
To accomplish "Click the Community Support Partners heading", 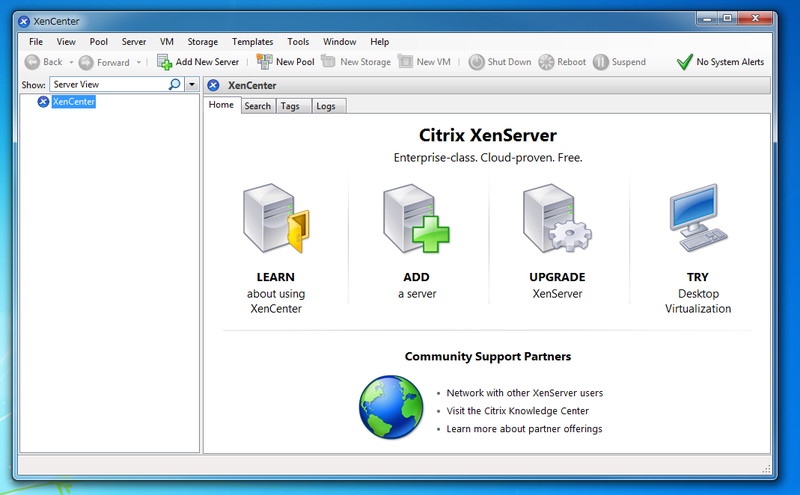I will tap(488, 357).
